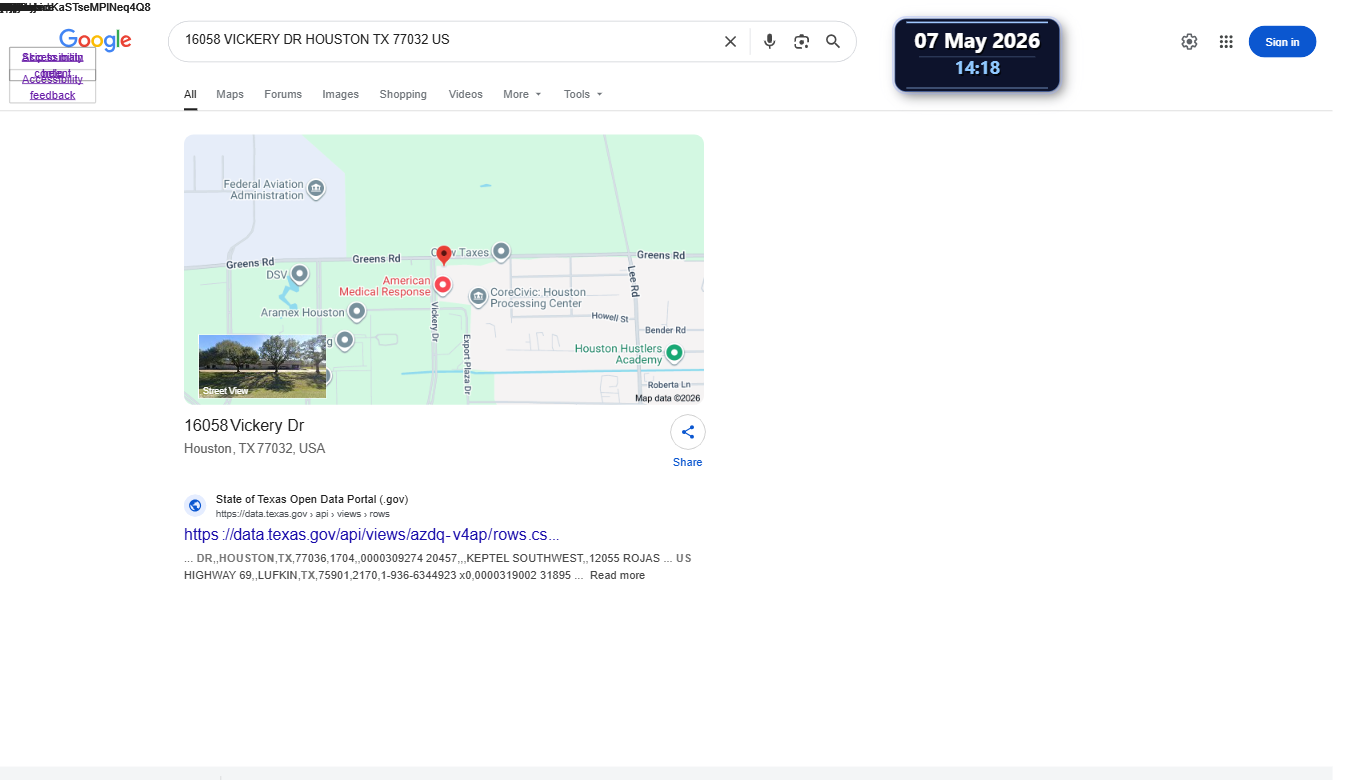Select the DSV map marker
Screen dimensions: 1348x780
pos(298,273)
